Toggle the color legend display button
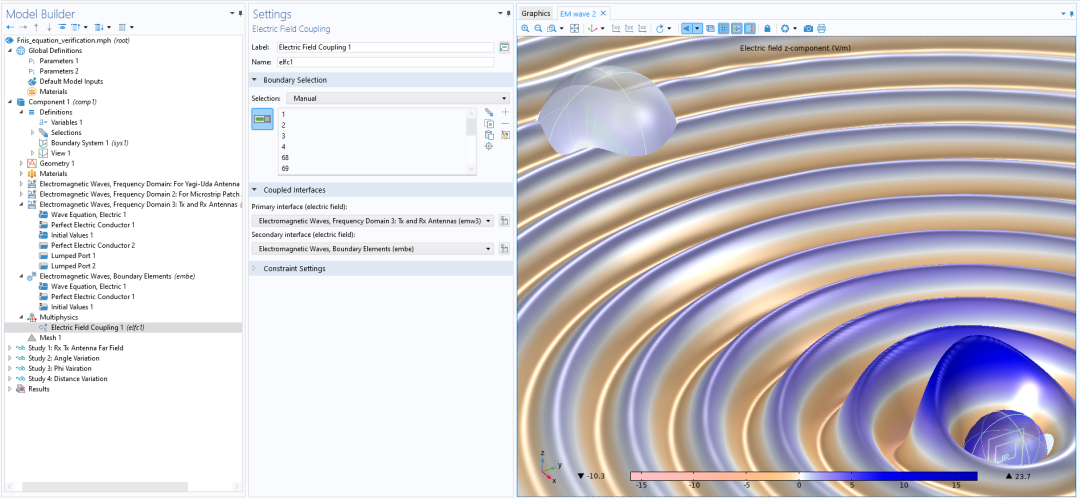Viewport: 1080px width, 499px height. (x=749, y=28)
